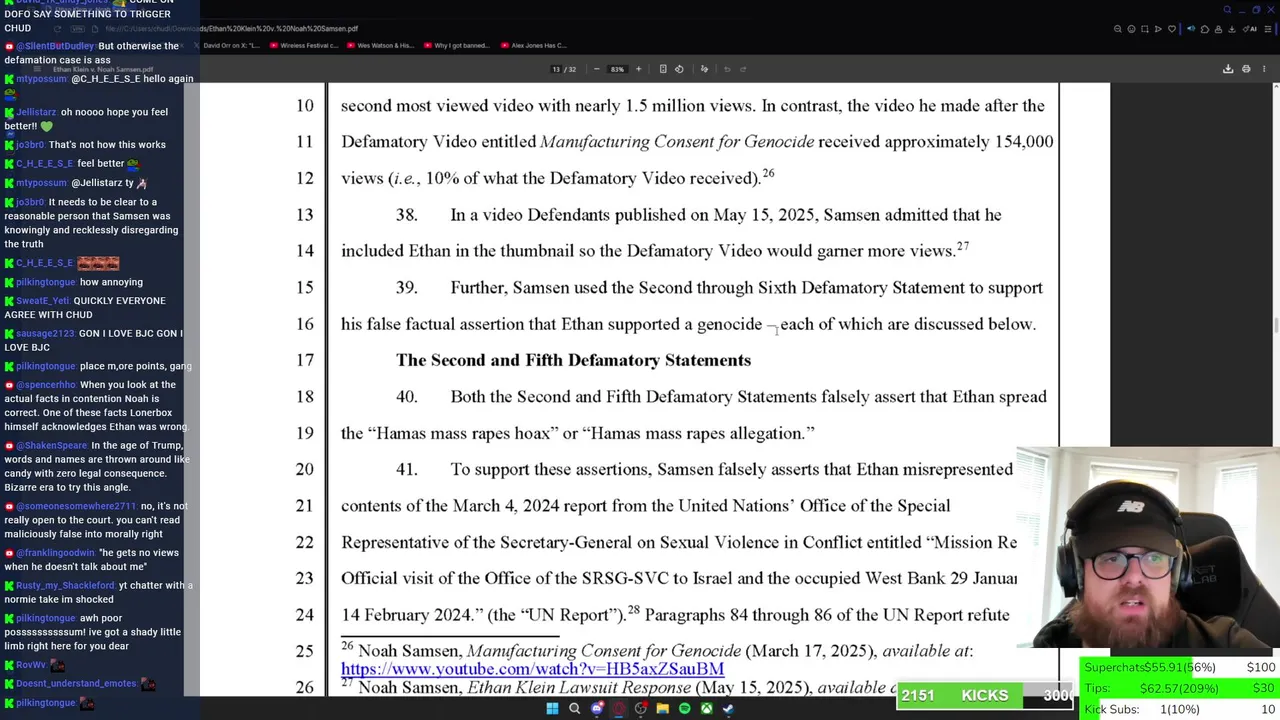Rotate the PDF document
1280x720 pixels.
(x=679, y=69)
